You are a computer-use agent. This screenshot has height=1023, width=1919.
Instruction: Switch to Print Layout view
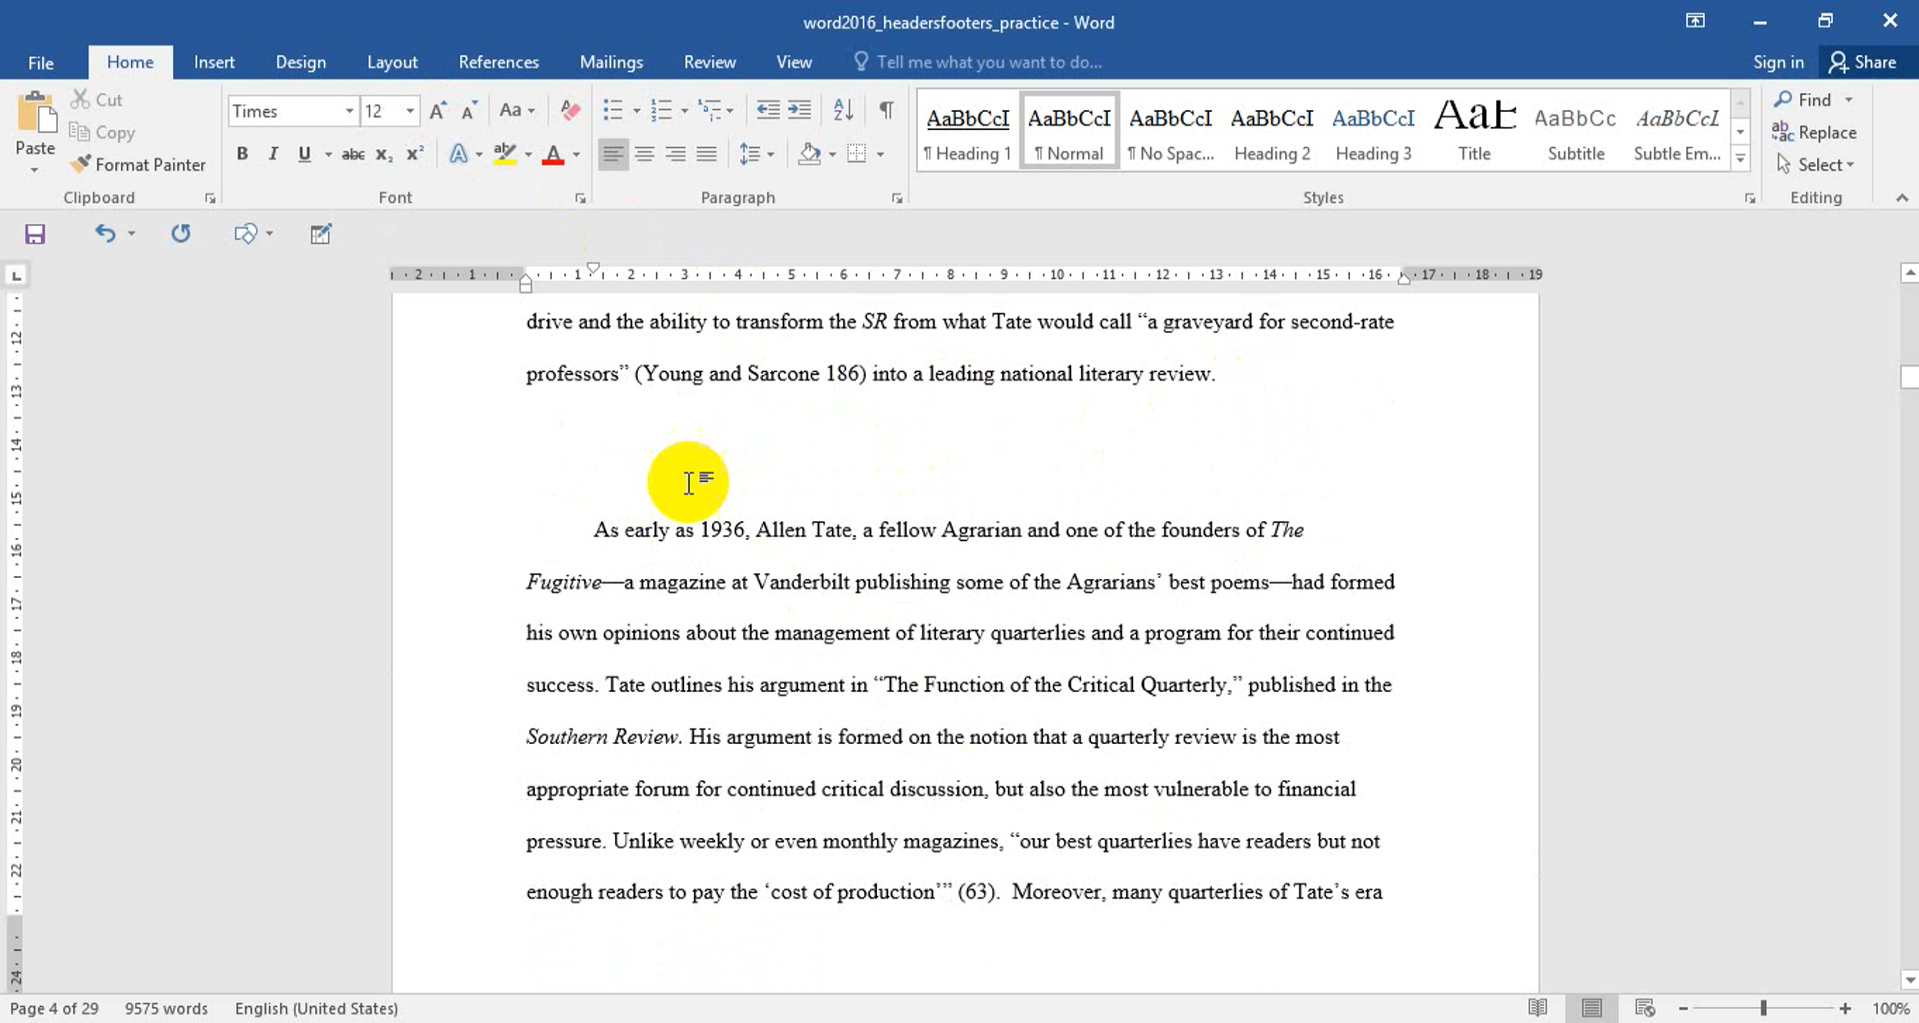click(1592, 1008)
